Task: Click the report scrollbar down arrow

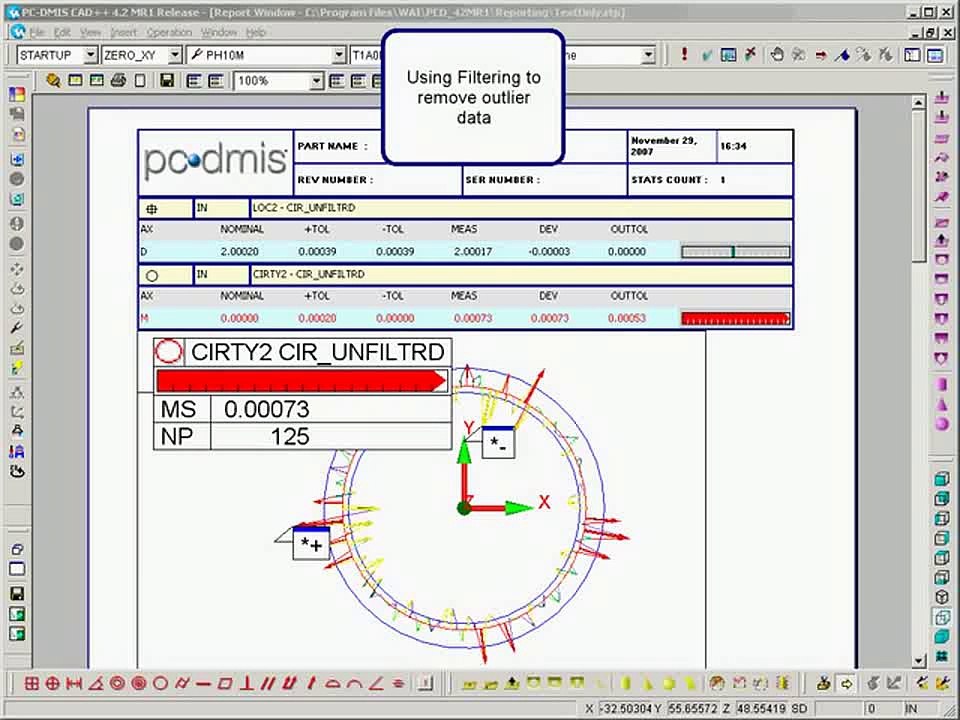Action: (x=918, y=661)
